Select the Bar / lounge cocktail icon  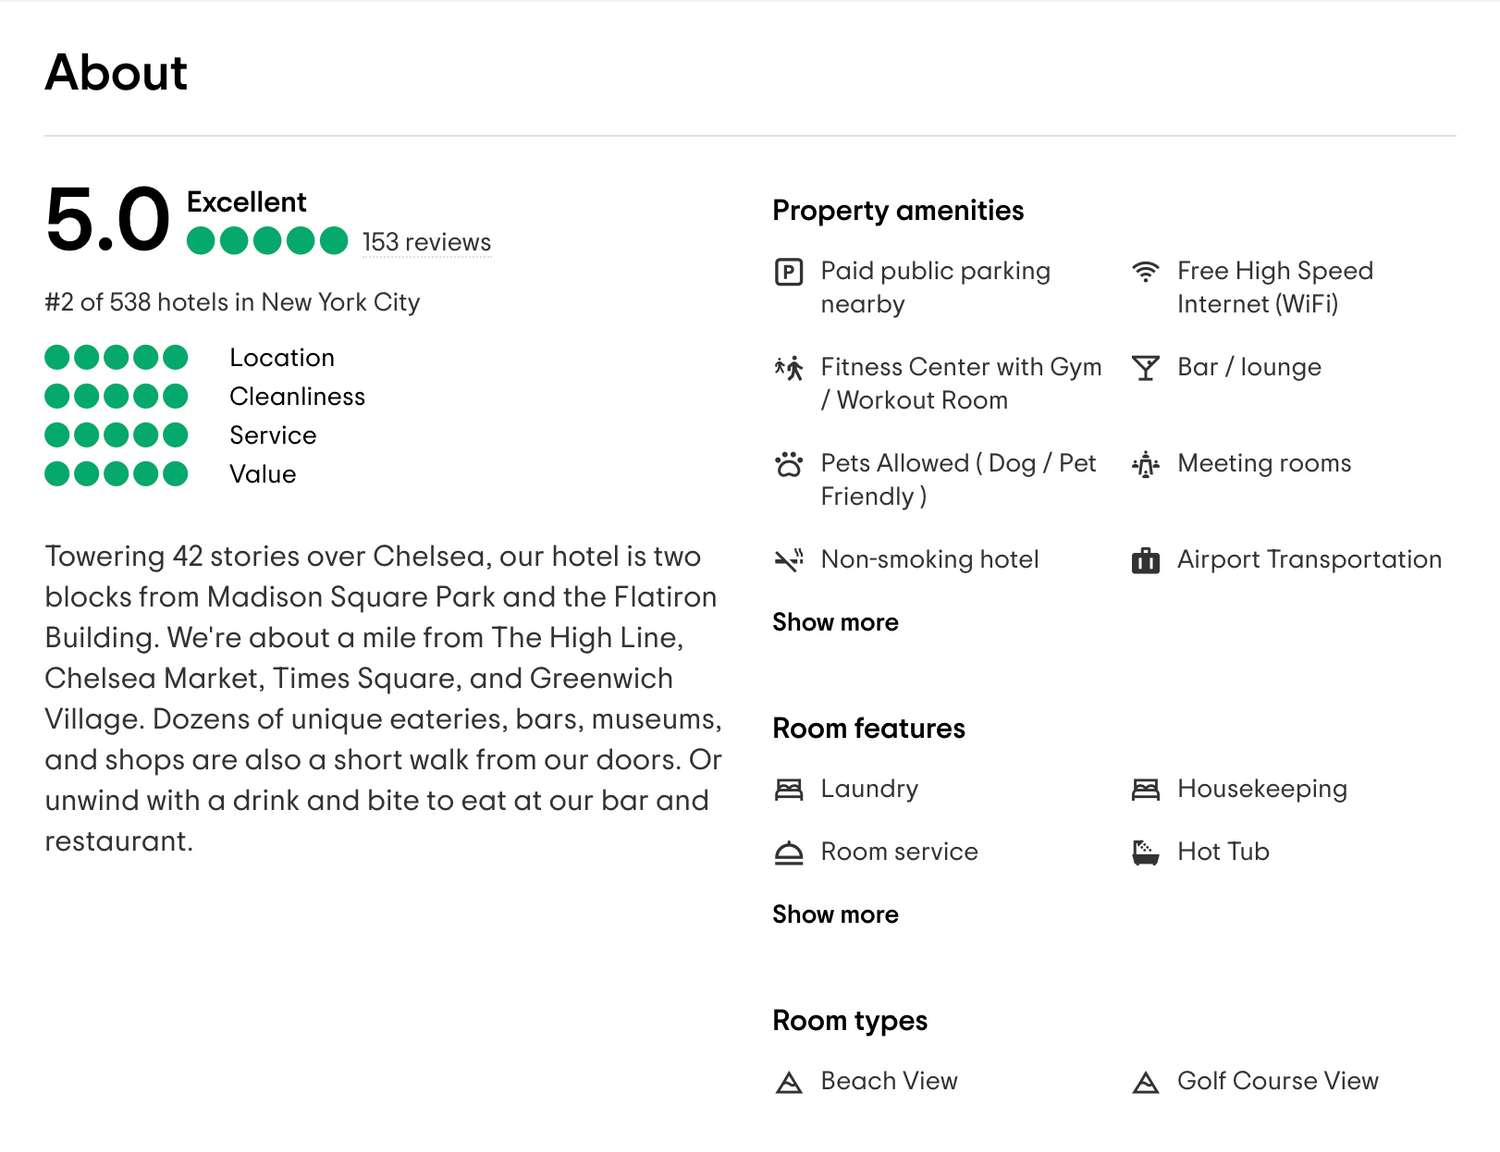[x=1146, y=368]
